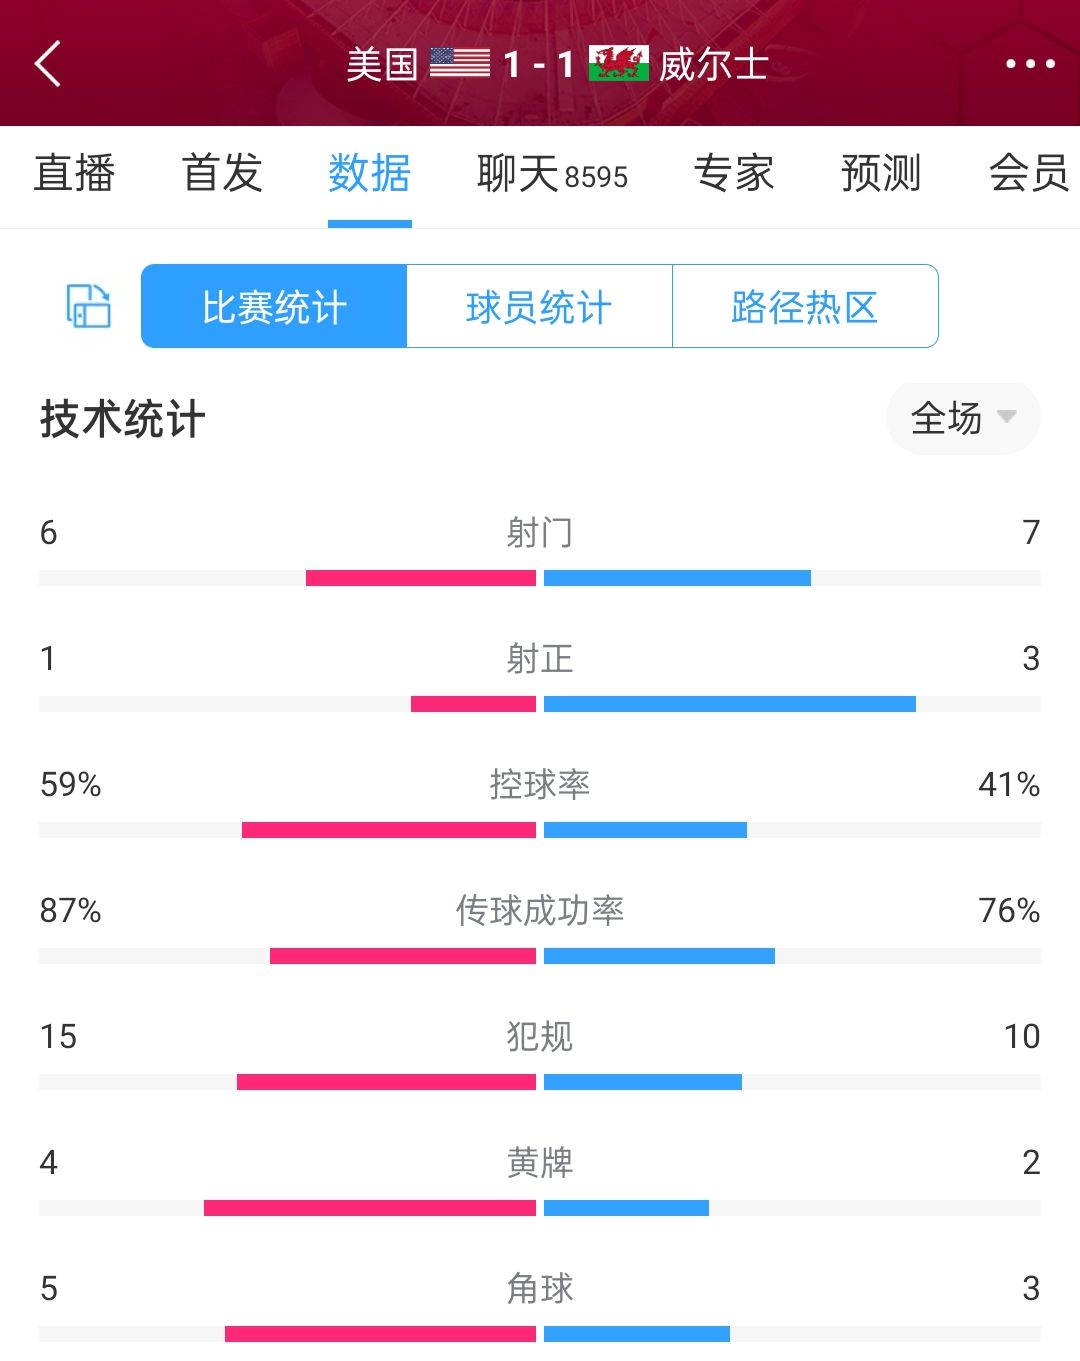Tap the Wales flag icon
The height and width of the screenshot is (1361, 1080).
618,63
